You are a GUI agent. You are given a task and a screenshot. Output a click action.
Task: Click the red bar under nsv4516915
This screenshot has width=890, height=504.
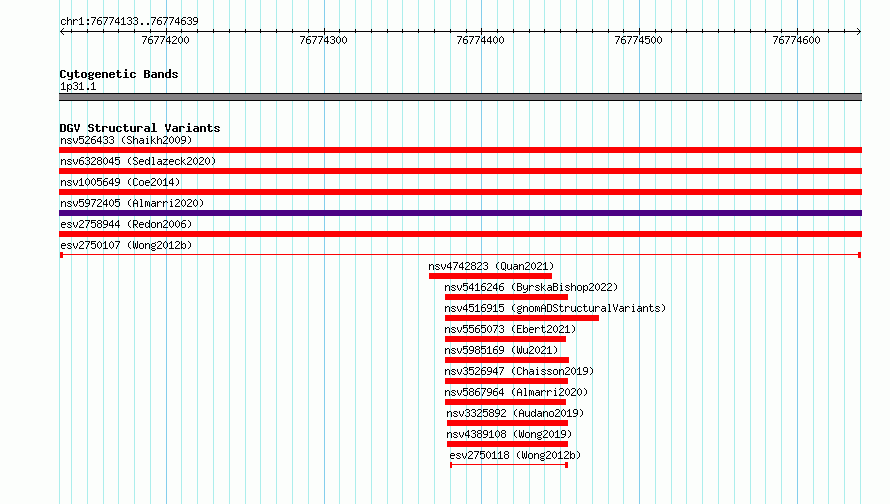point(522,318)
